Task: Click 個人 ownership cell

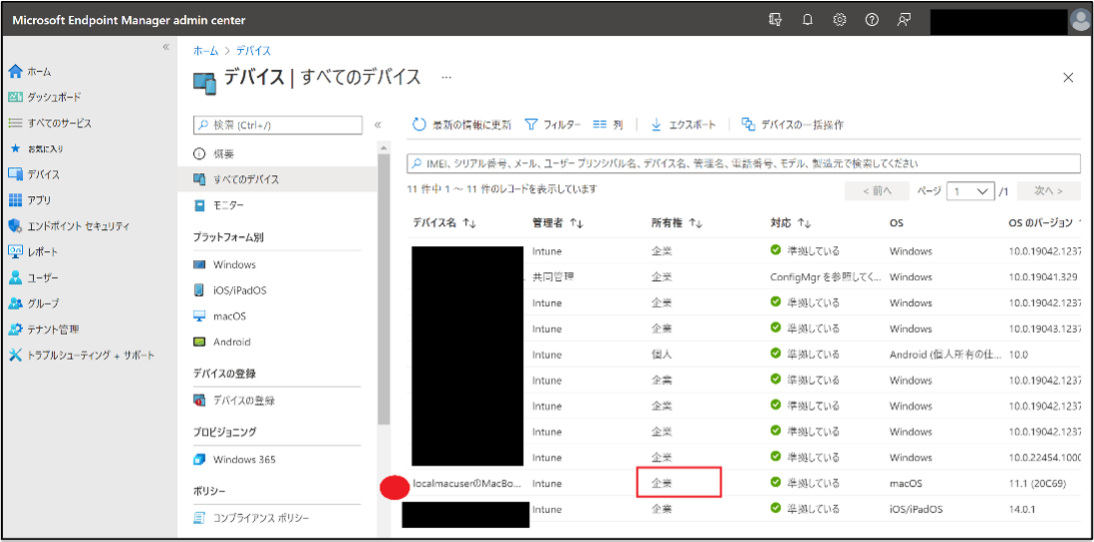Action: click(x=661, y=354)
